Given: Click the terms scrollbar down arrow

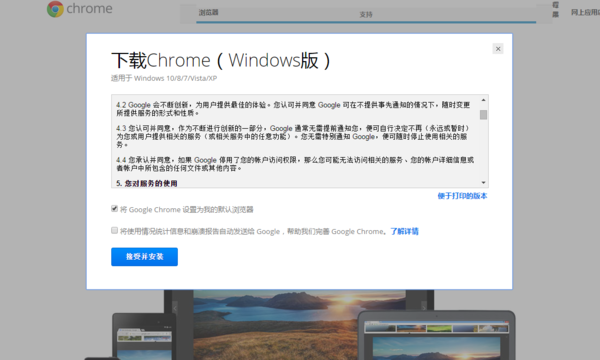Looking at the screenshot, I should tap(484, 182).
